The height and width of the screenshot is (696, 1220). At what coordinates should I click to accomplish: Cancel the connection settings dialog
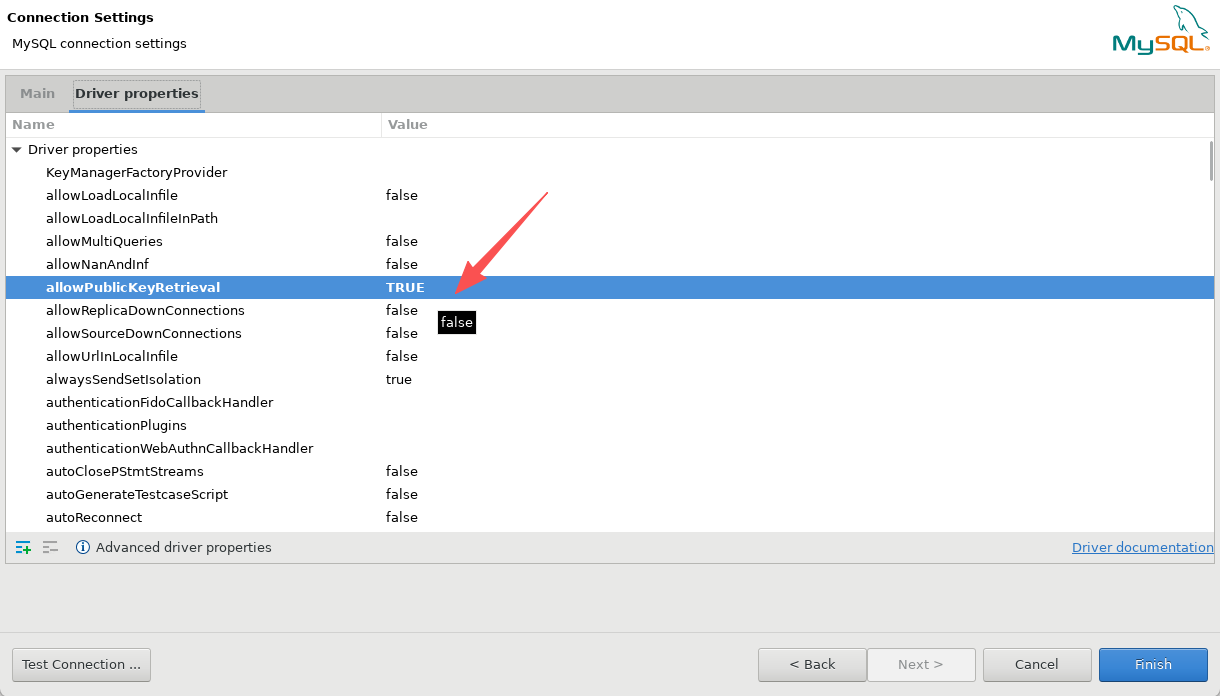click(1036, 664)
